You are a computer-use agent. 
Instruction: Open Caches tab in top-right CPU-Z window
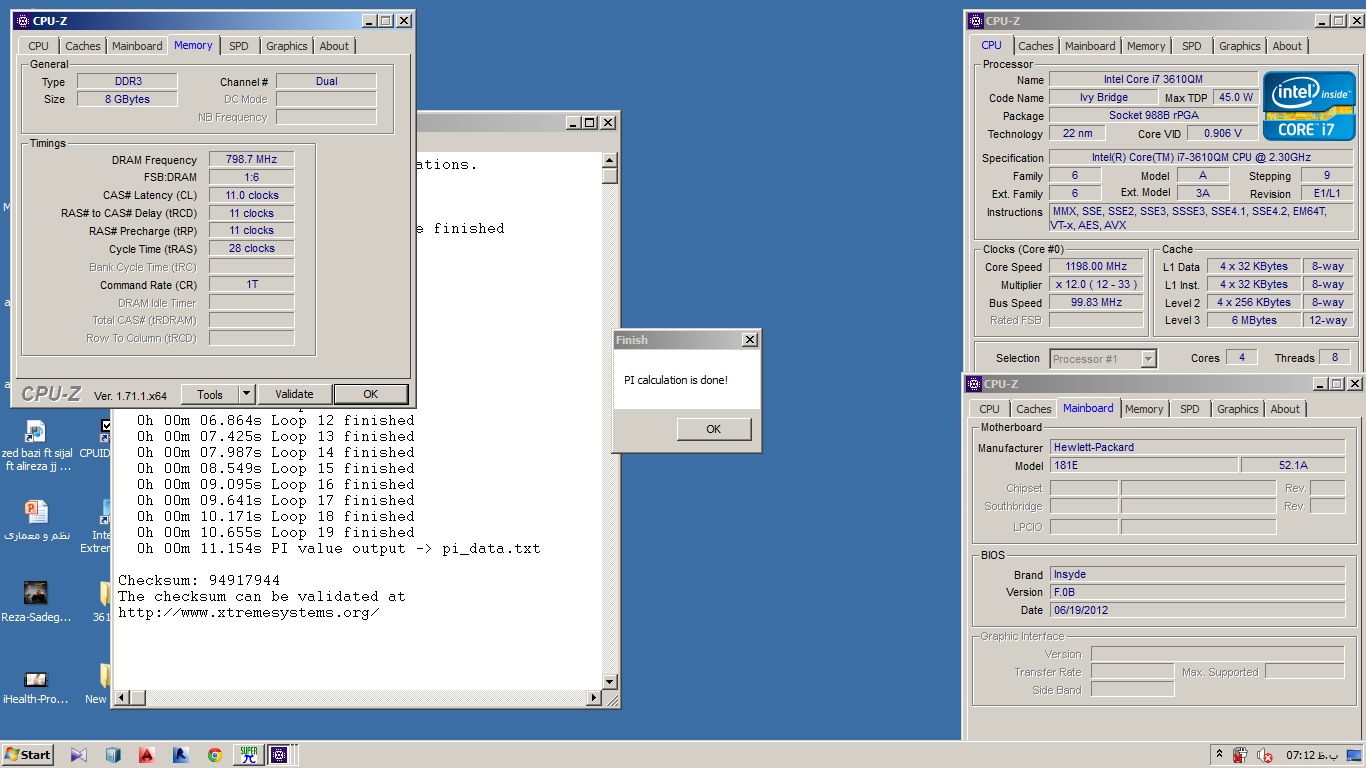(1035, 46)
